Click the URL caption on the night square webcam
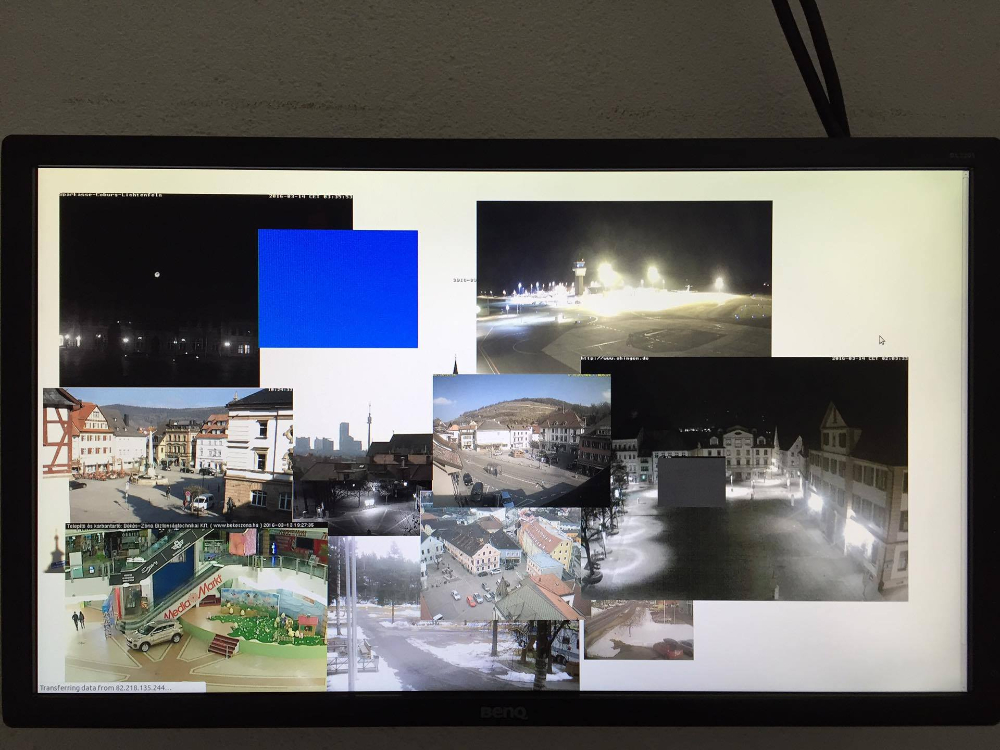The height and width of the screenshot is (750, 1000). click(617, 358)
